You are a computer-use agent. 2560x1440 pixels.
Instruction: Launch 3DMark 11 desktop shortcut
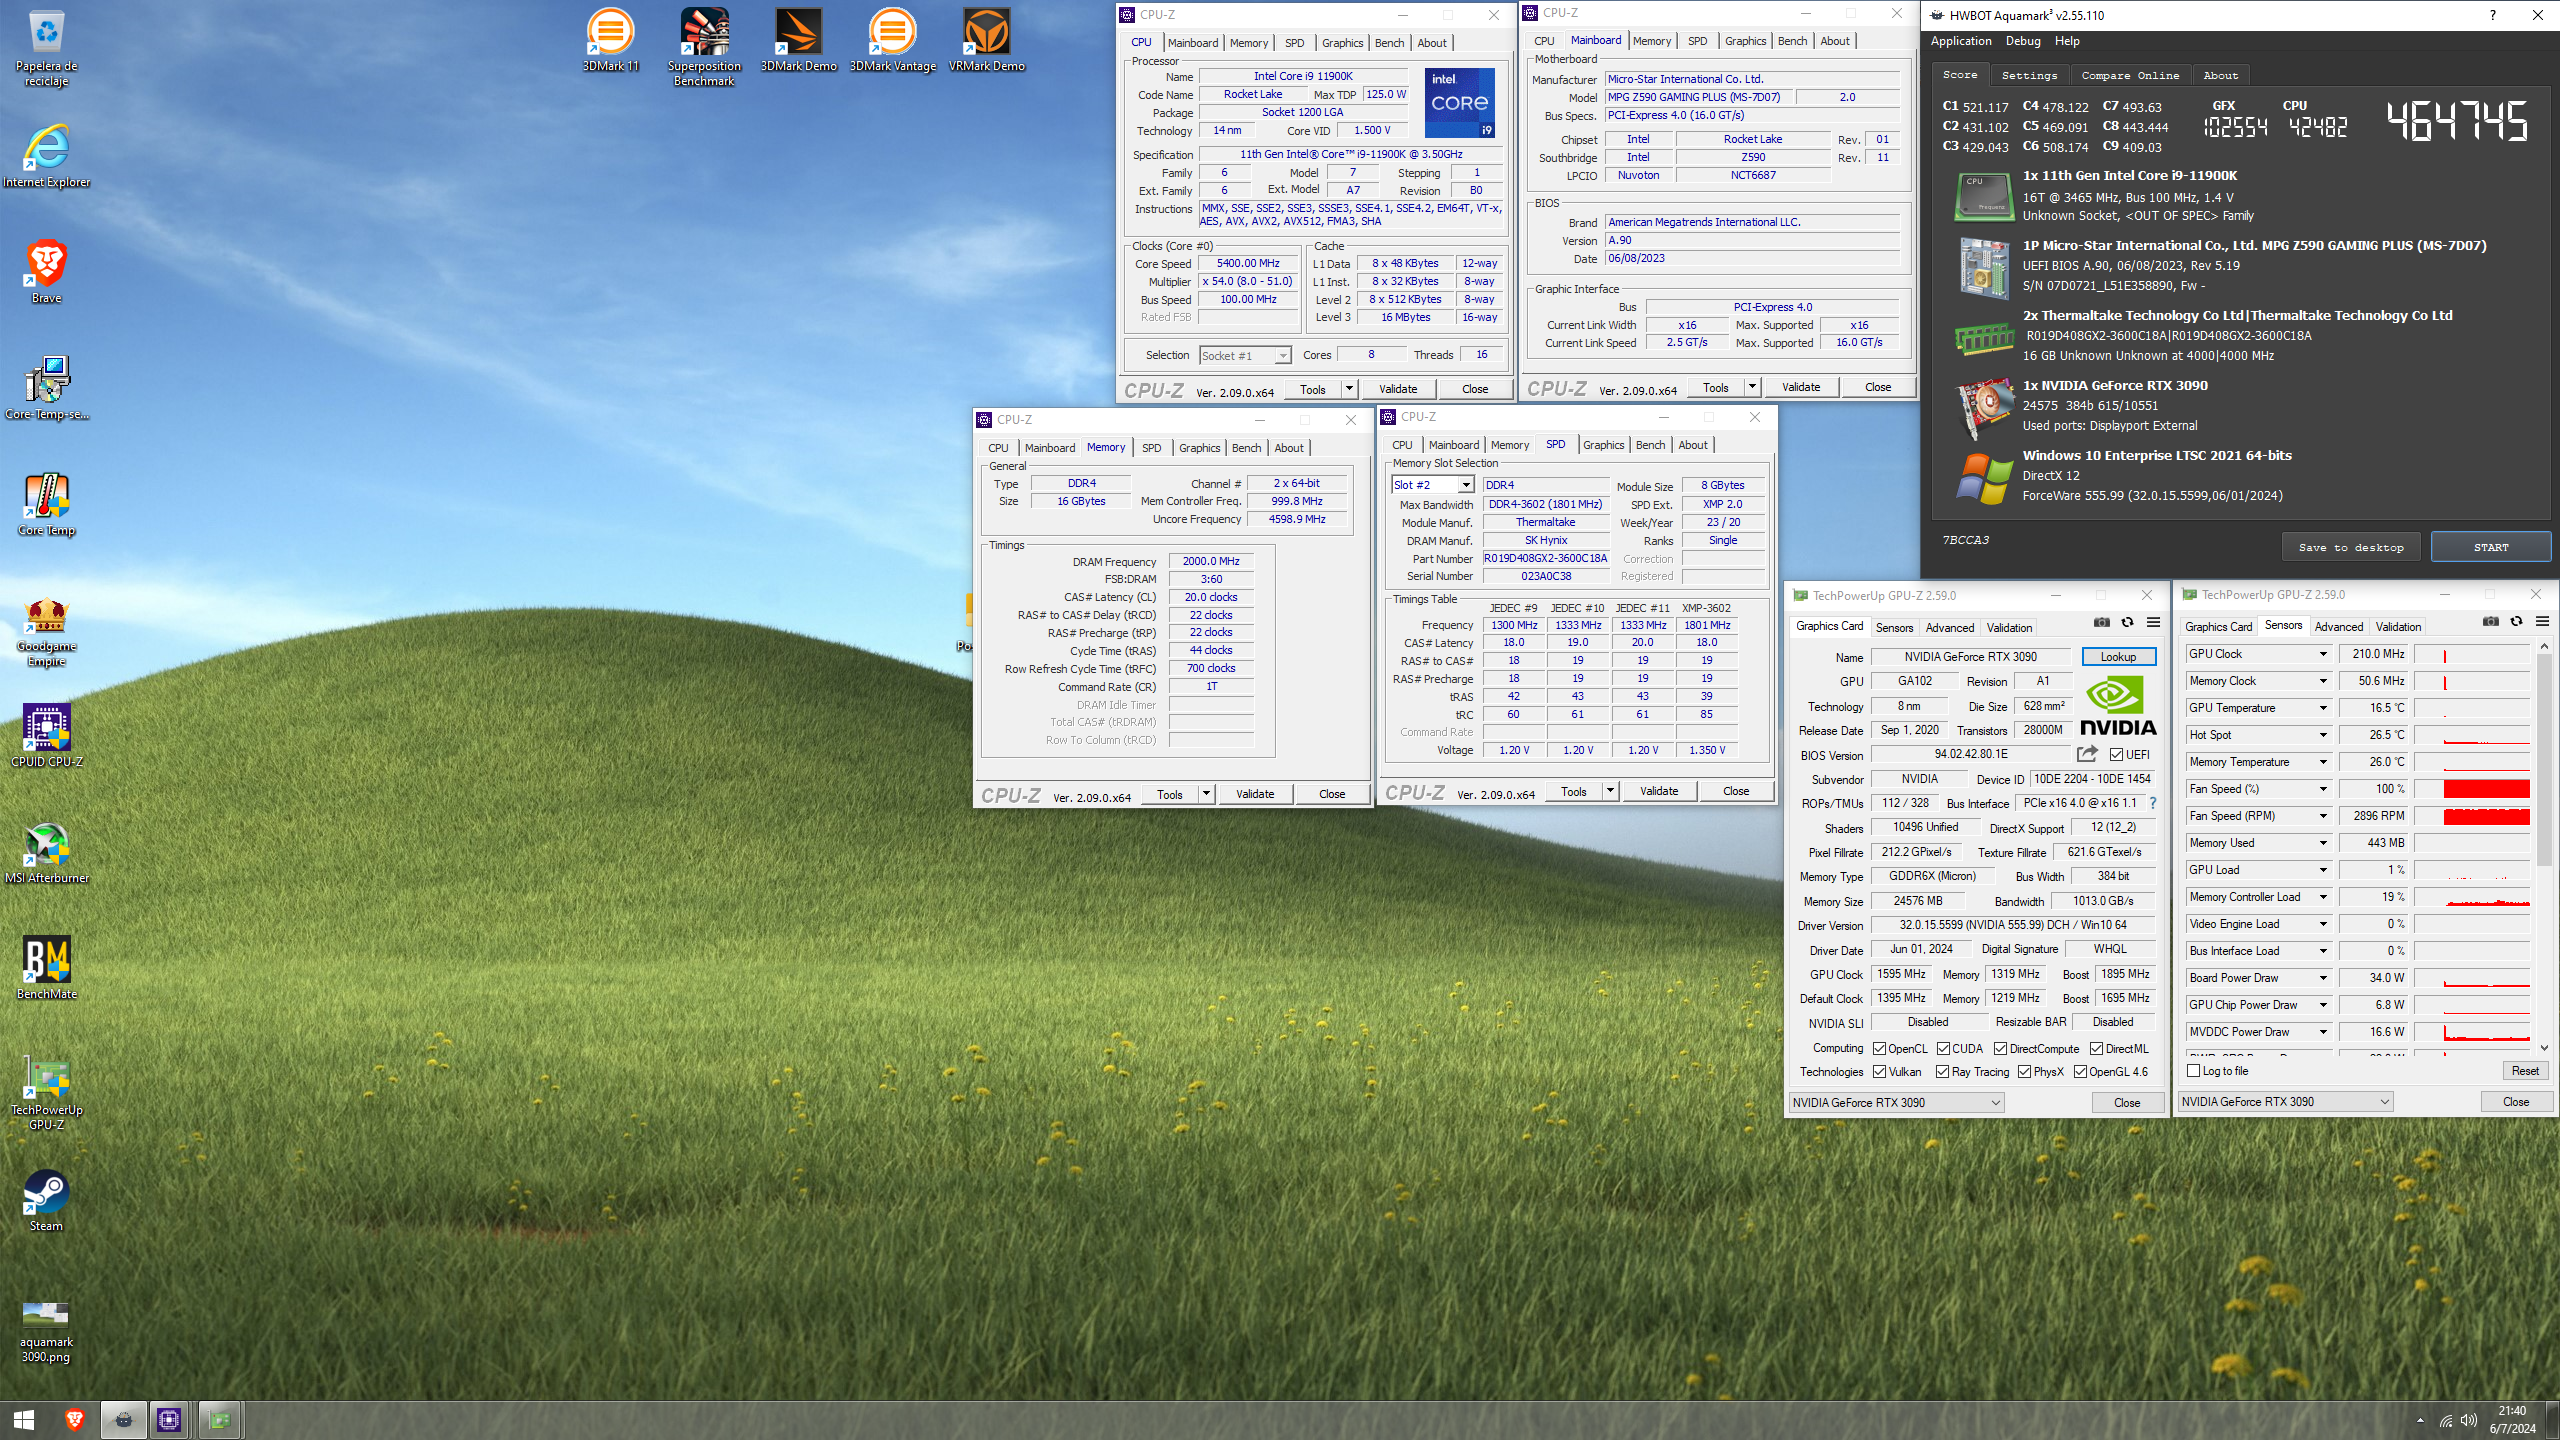[x=610, y=40]
